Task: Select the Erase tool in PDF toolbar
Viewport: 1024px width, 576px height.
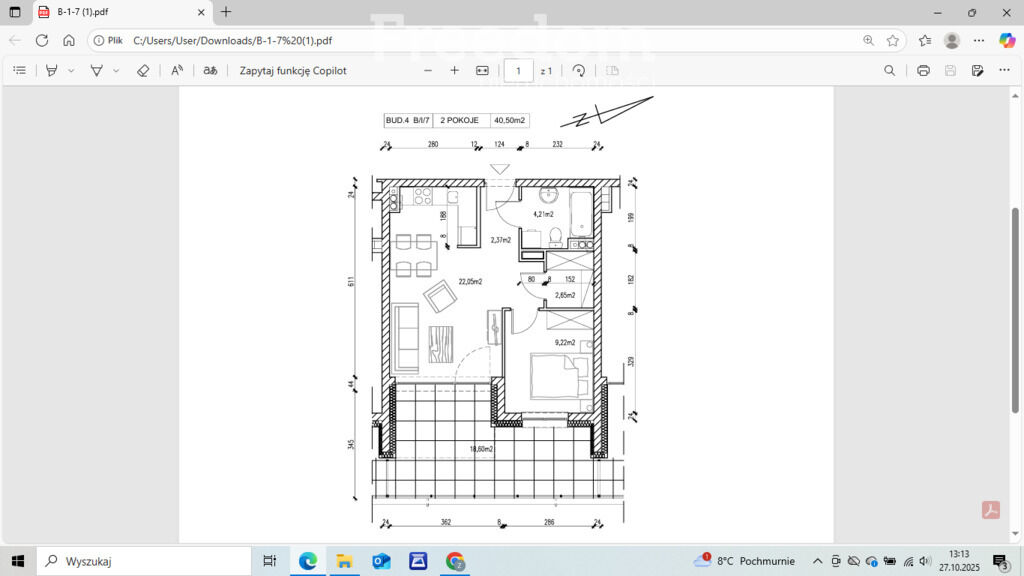Action: click(x=142, y=71)
